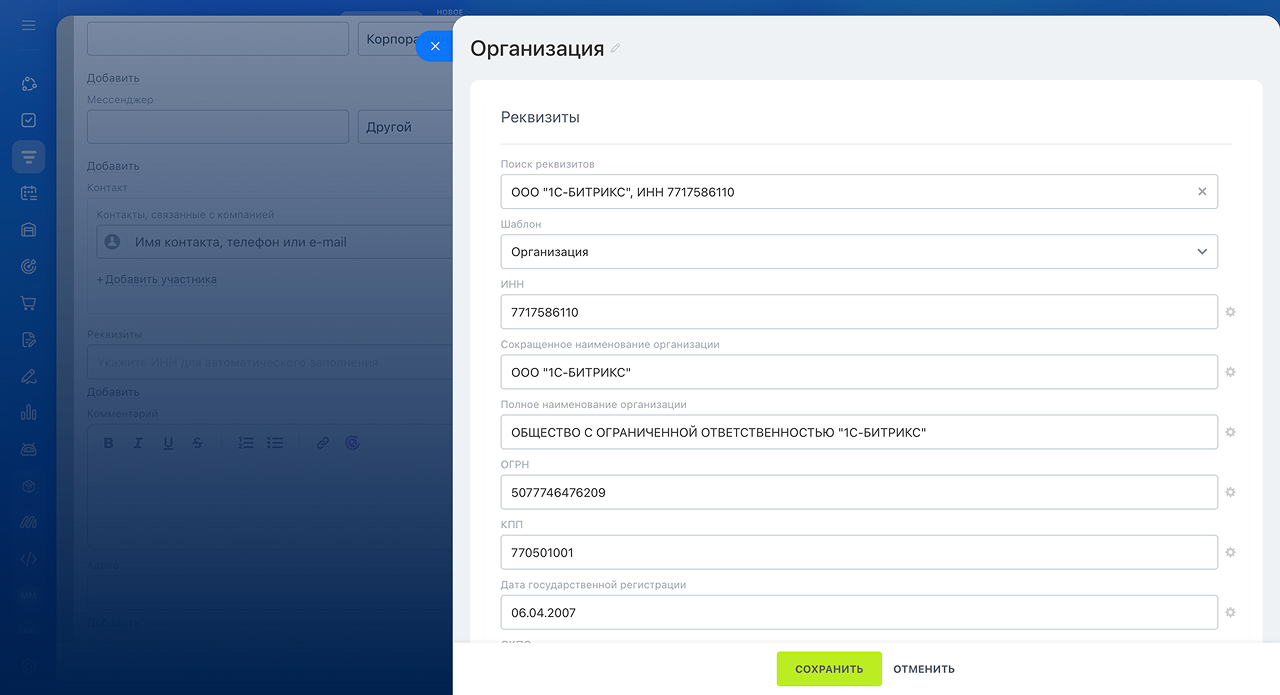Open gear settings for the ОГРН field
This screenshot has height=695, width=1280.
pyautogui.click(x=1231, y=492)
